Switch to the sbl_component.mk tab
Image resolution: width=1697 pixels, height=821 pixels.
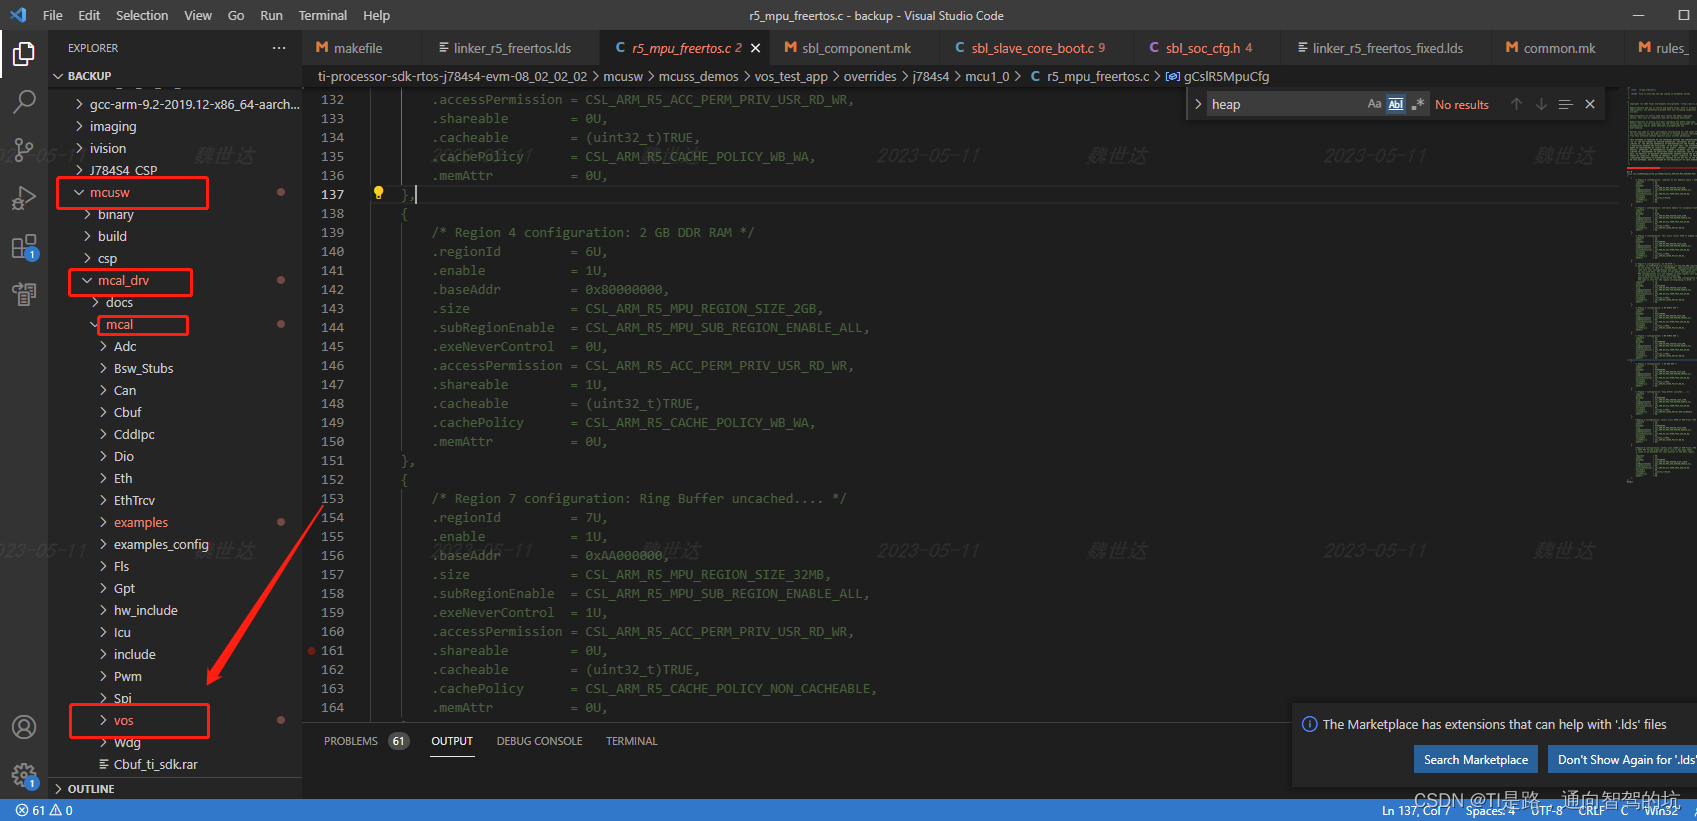pyautogui.click(x=856, y=48)
